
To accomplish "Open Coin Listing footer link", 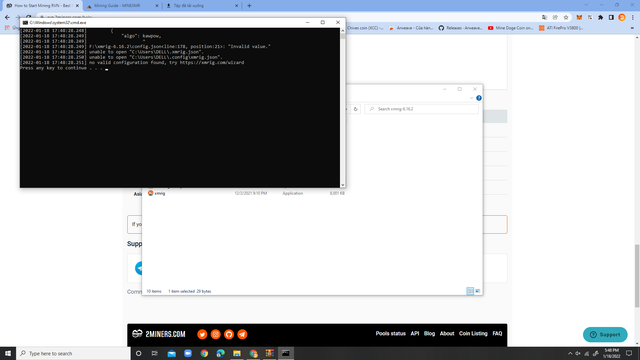I will 473,333.
